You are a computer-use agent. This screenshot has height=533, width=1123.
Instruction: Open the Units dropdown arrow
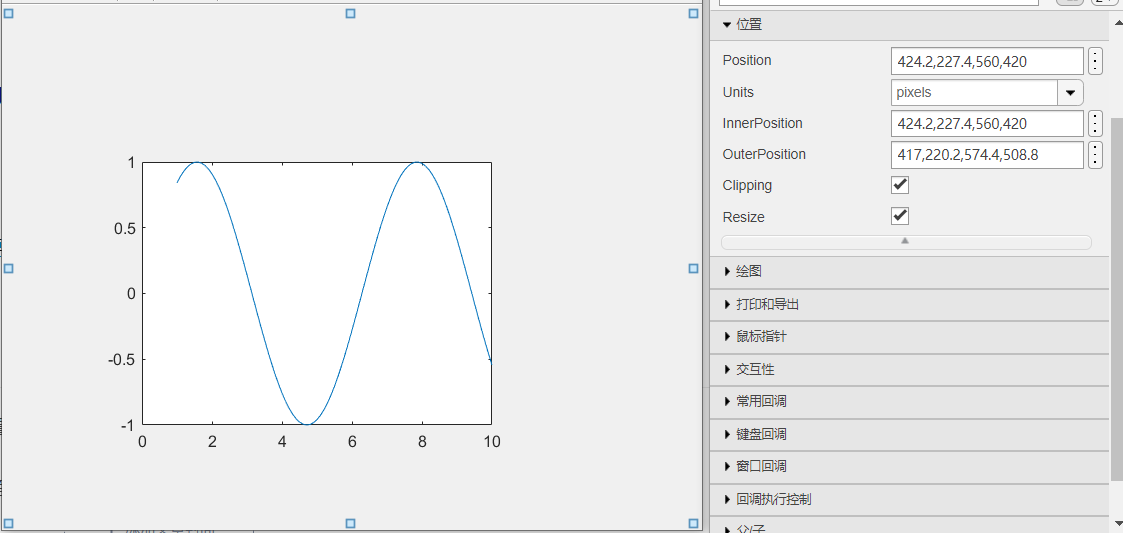click(1070, 93)
